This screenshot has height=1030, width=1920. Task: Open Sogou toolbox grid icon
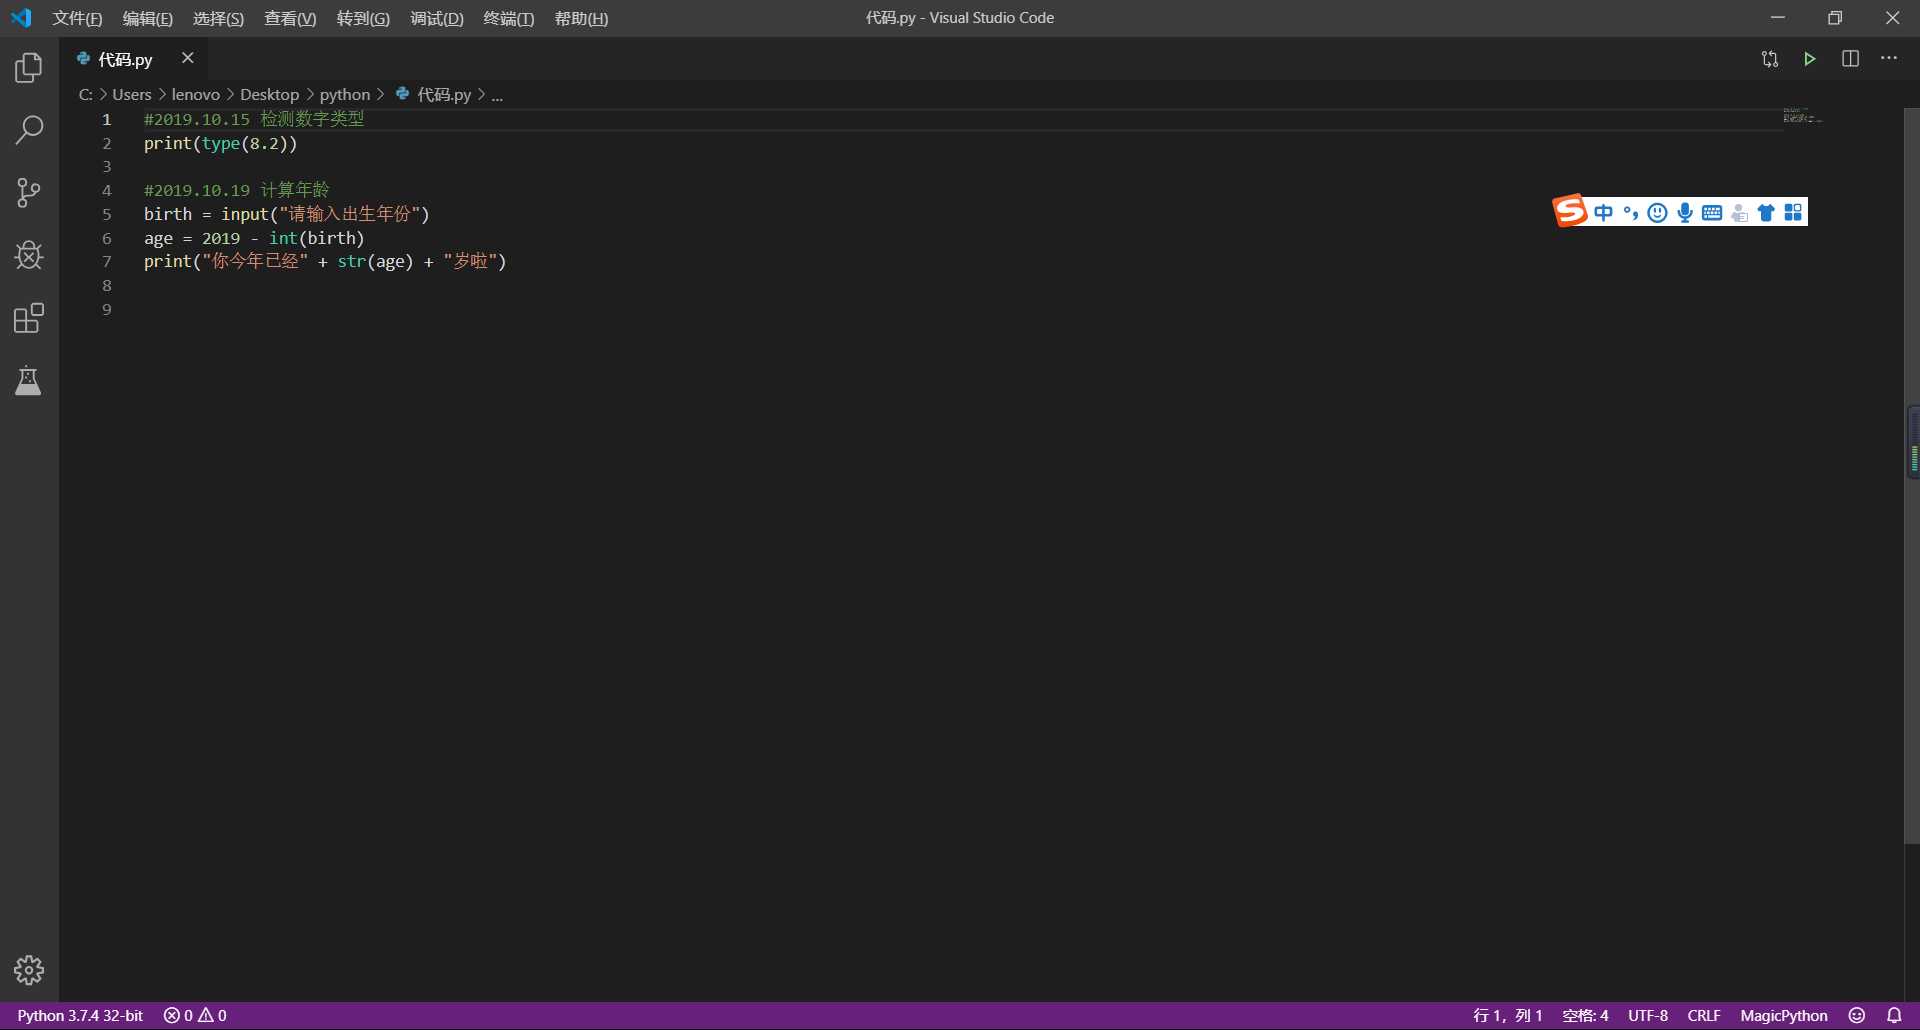pos(1793,212)
